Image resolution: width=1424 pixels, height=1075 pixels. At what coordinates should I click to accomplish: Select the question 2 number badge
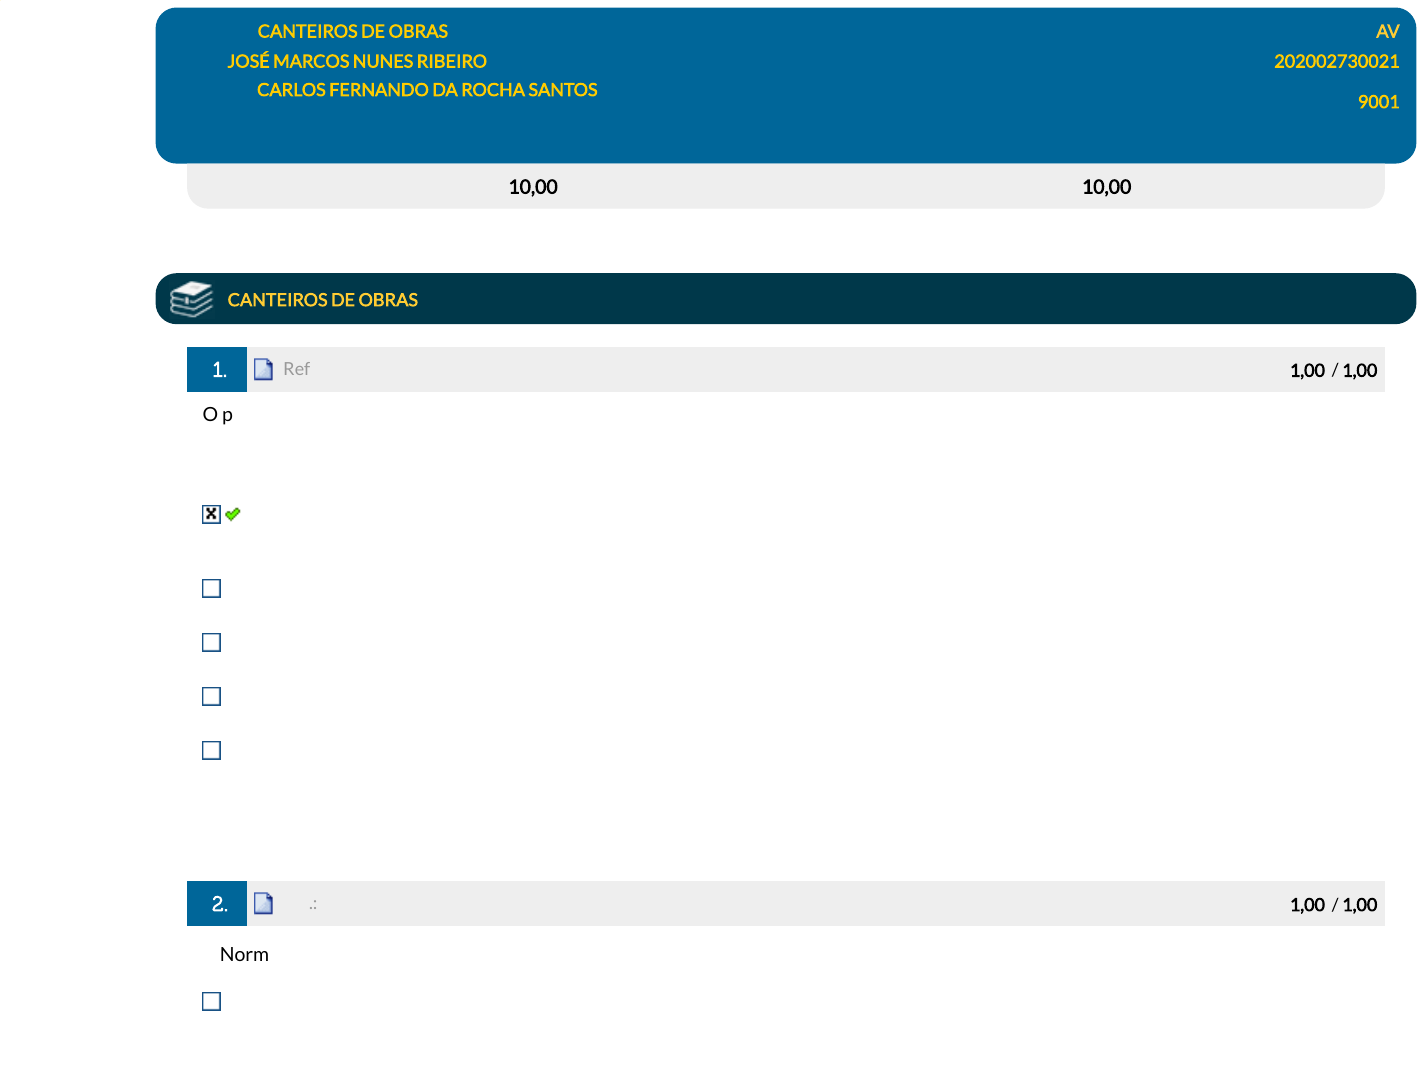point(217,904)
